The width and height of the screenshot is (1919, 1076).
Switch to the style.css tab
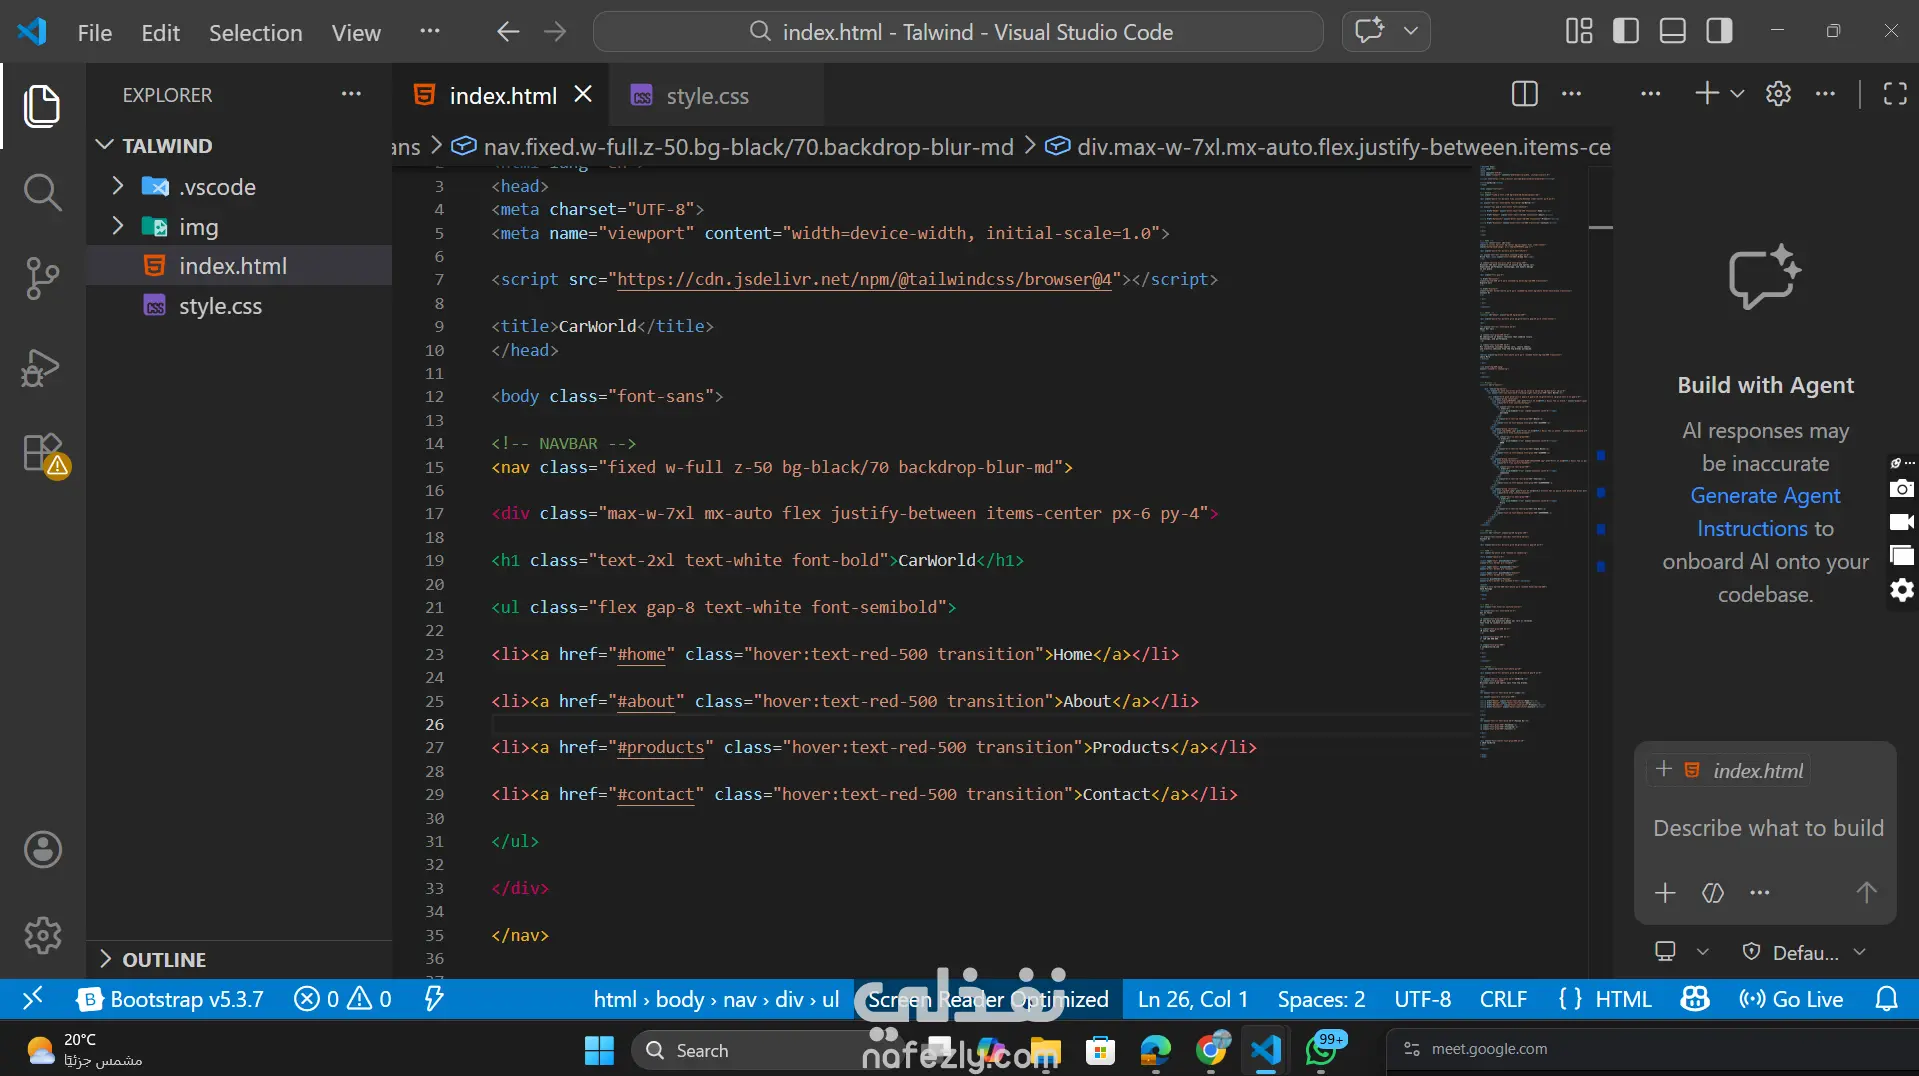click(x=708, y=96)
